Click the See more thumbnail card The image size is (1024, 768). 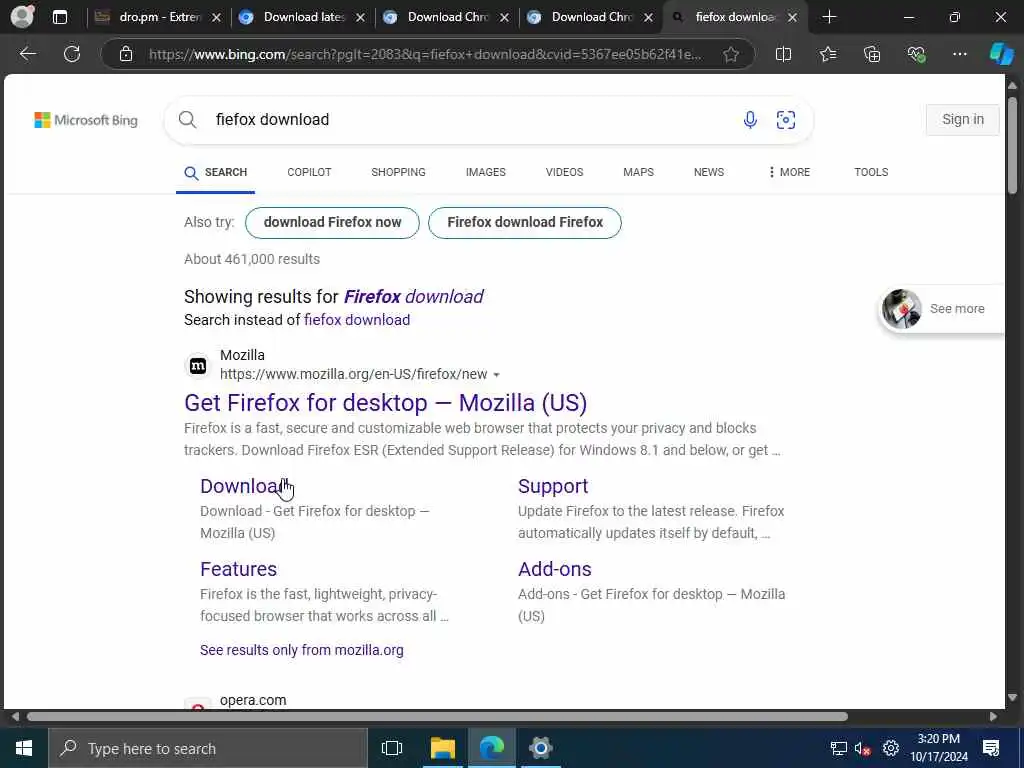click(x=941, y=309)
